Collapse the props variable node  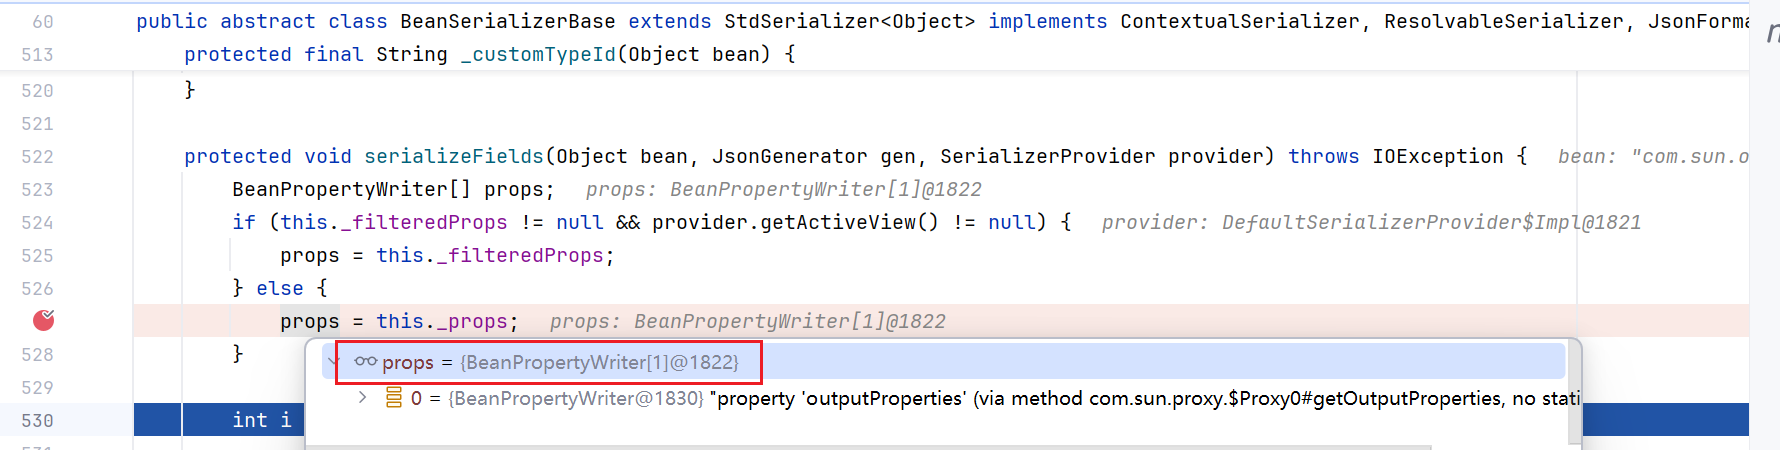(334, 362)
